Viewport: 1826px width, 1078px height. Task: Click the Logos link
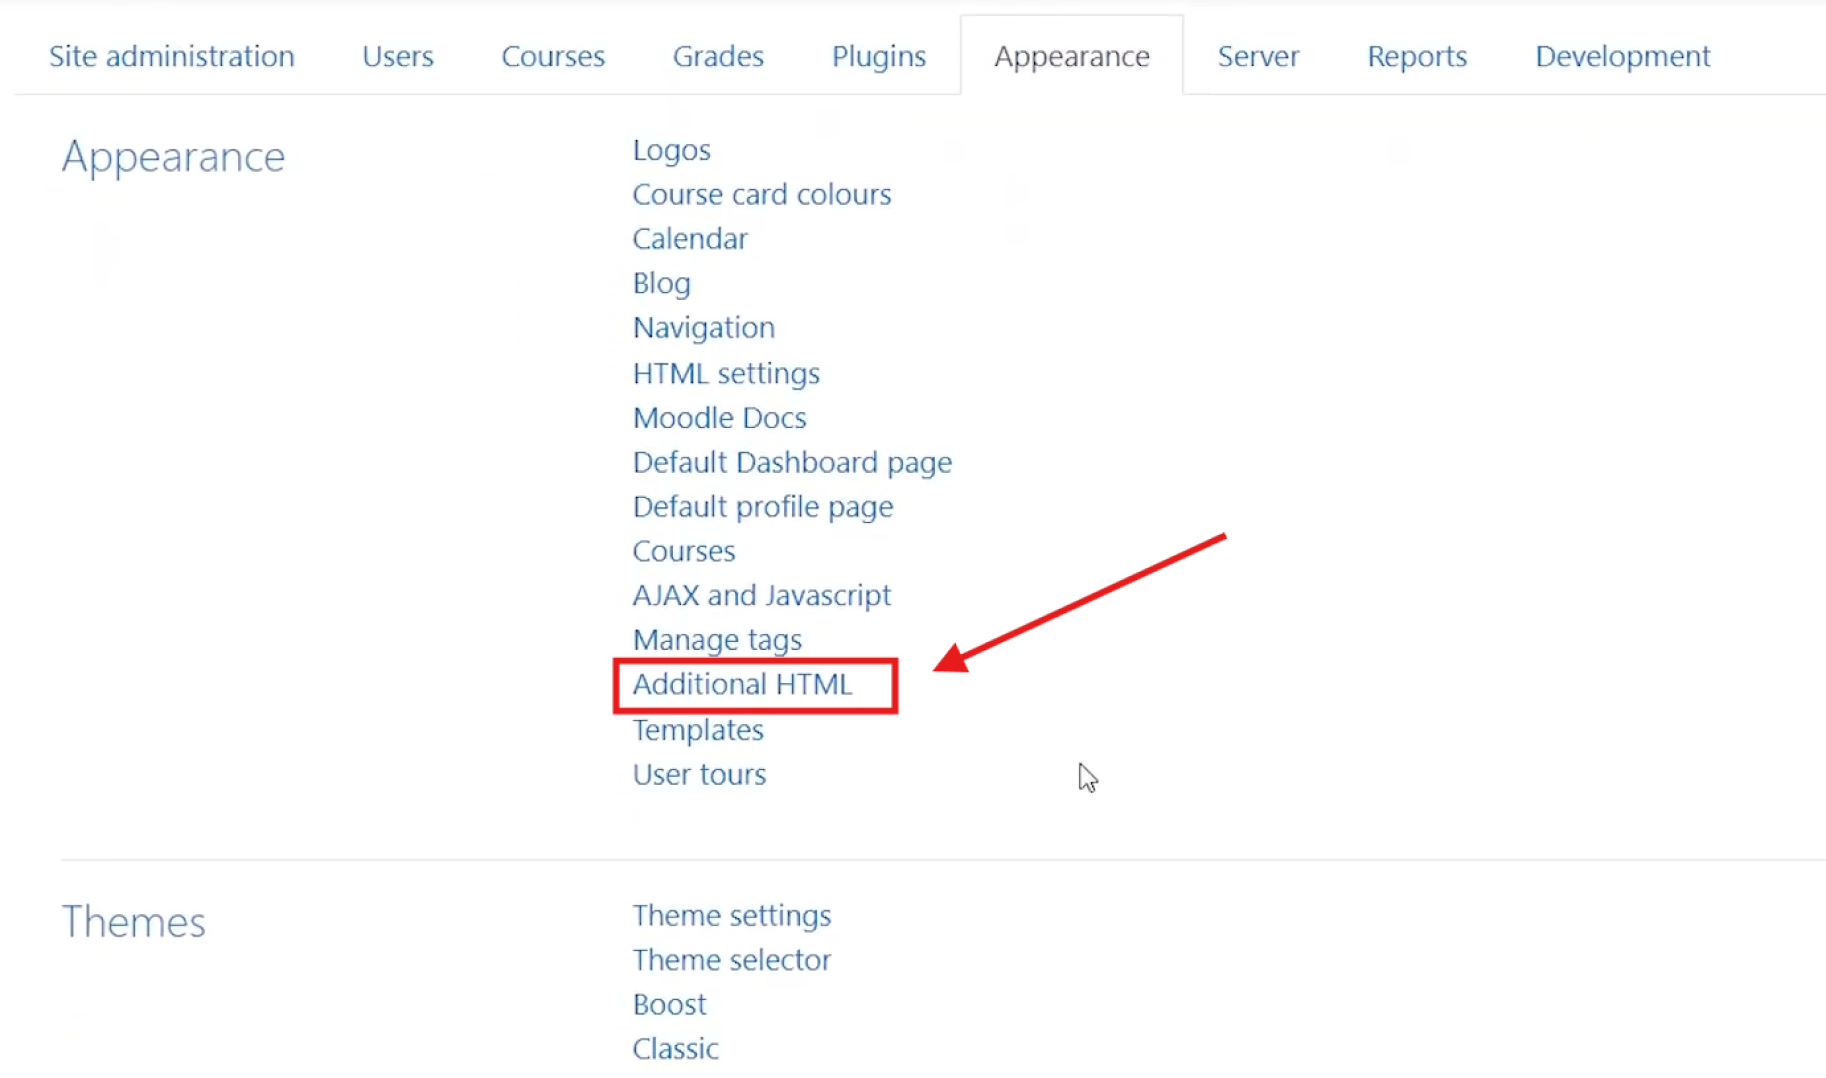[x=671, y=150]
